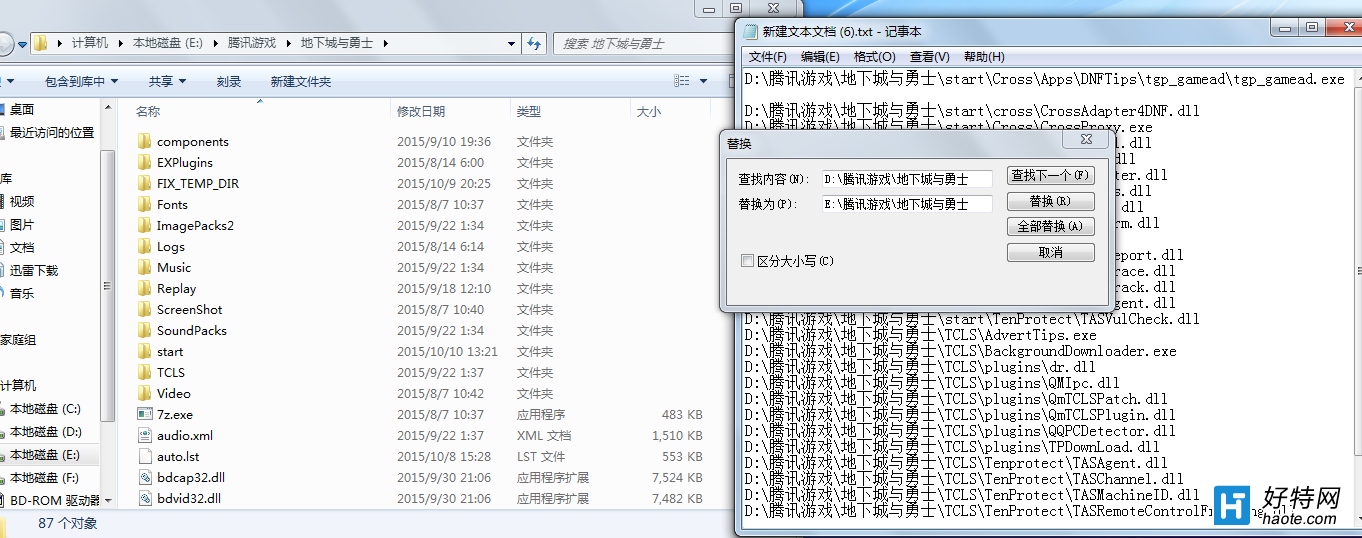Select the SoundPacks folder icon

[144, 331]
